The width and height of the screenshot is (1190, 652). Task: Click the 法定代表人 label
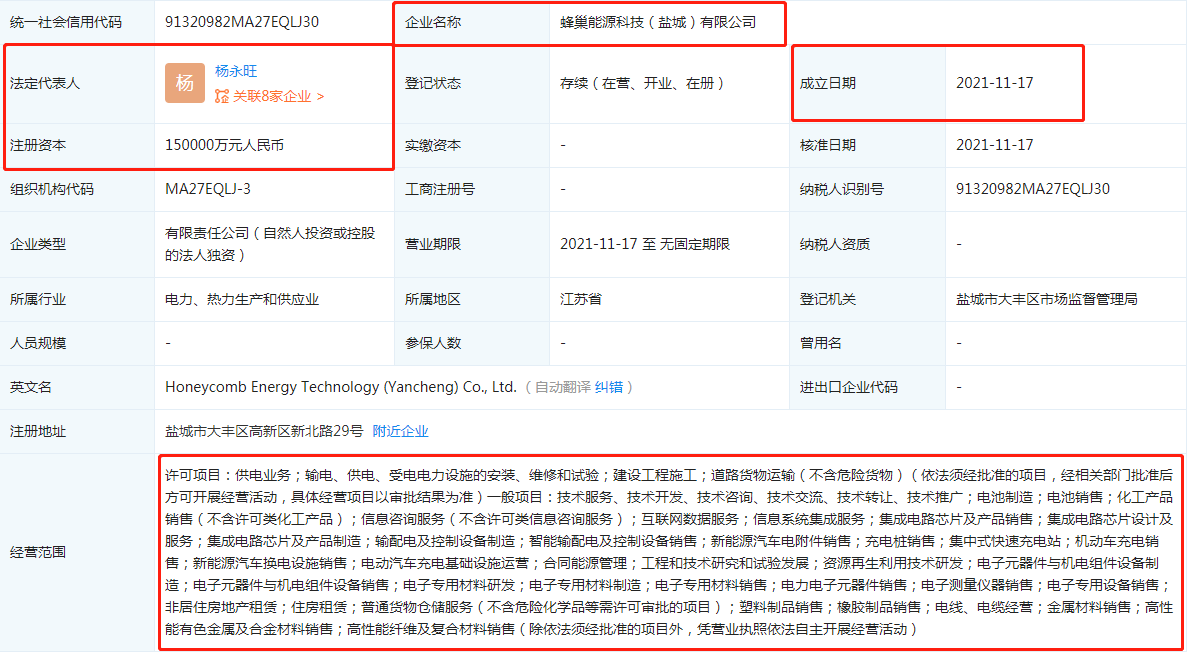(44, 83)
